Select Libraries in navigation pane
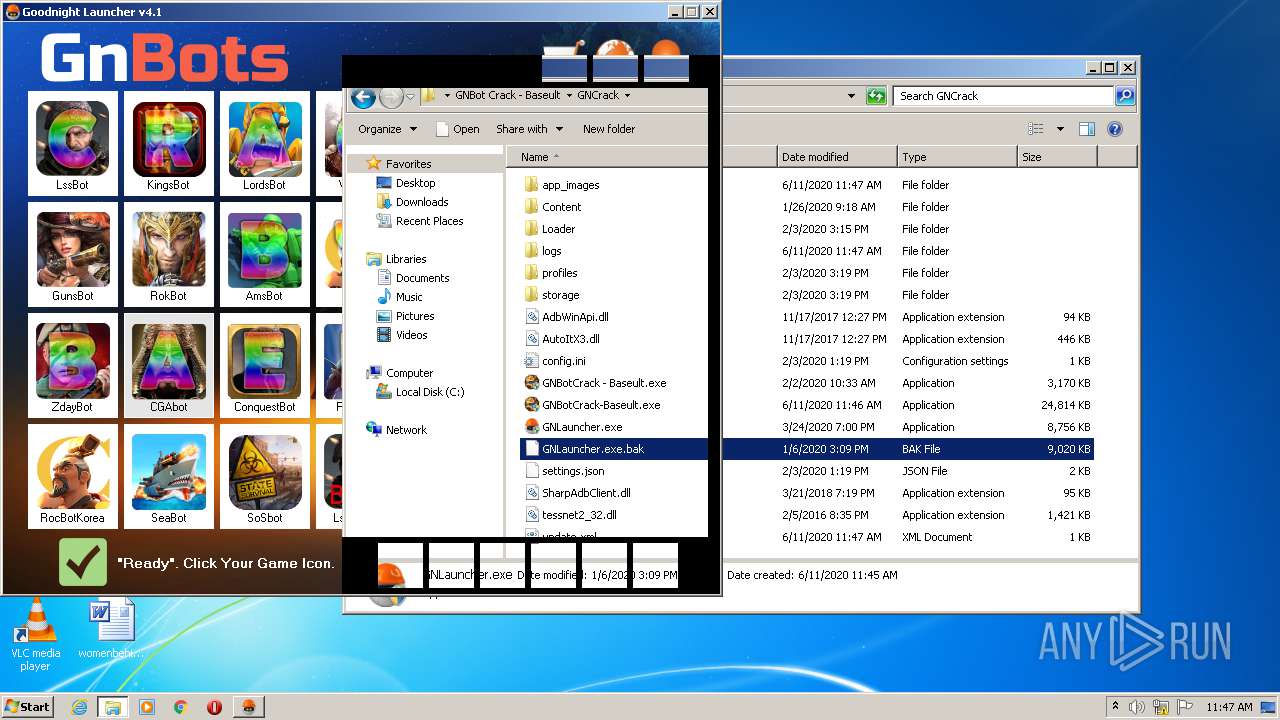The height and width of the screenshot is (720, 1280). [x=406, y=259]
